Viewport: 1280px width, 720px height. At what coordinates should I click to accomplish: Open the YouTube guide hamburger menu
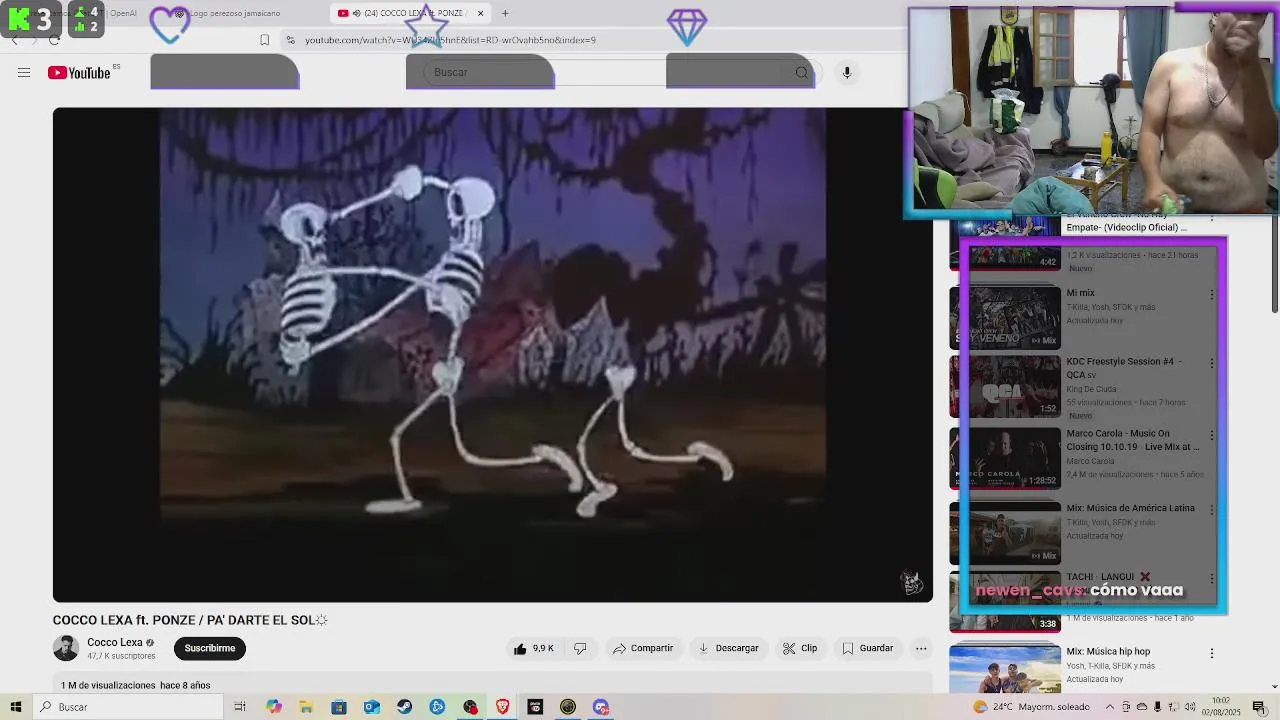24,72
